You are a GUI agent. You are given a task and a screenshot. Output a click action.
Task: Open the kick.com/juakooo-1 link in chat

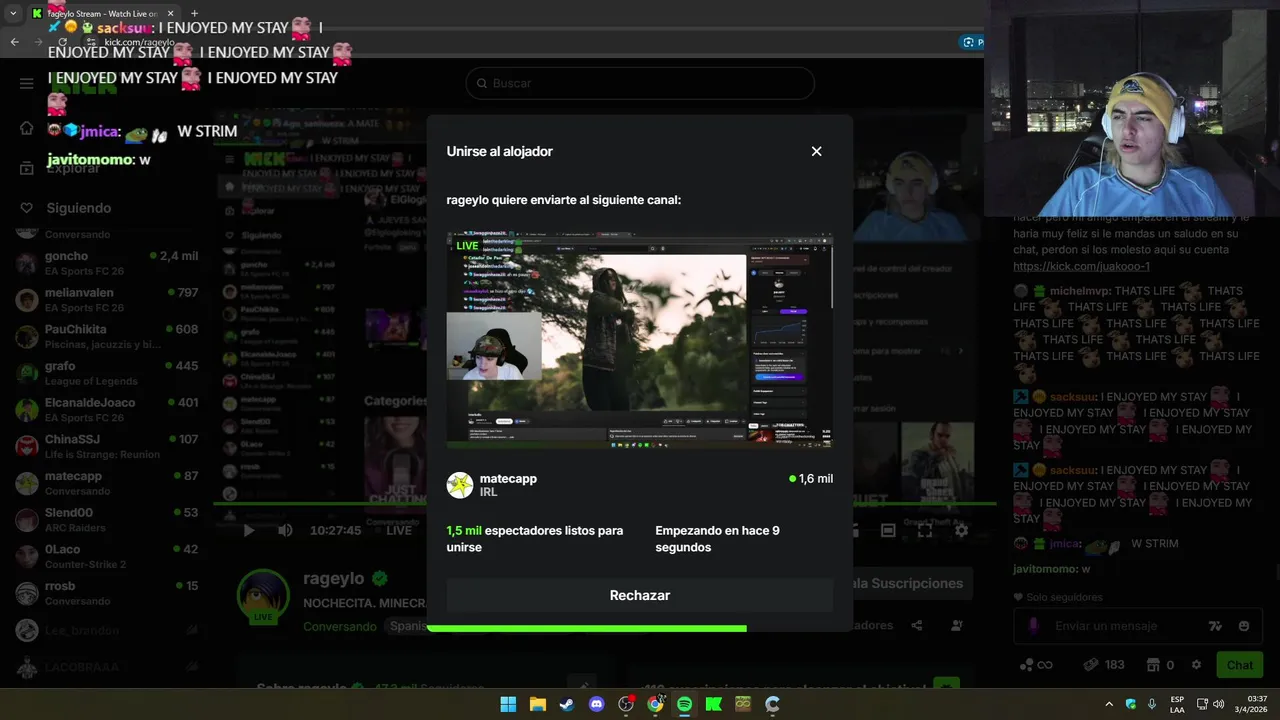(x=1081, y=266)
